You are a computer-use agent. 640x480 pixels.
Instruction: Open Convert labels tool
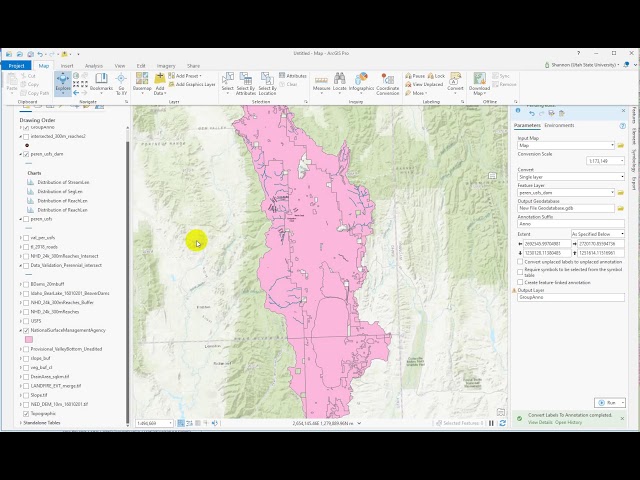pos(455,83)
